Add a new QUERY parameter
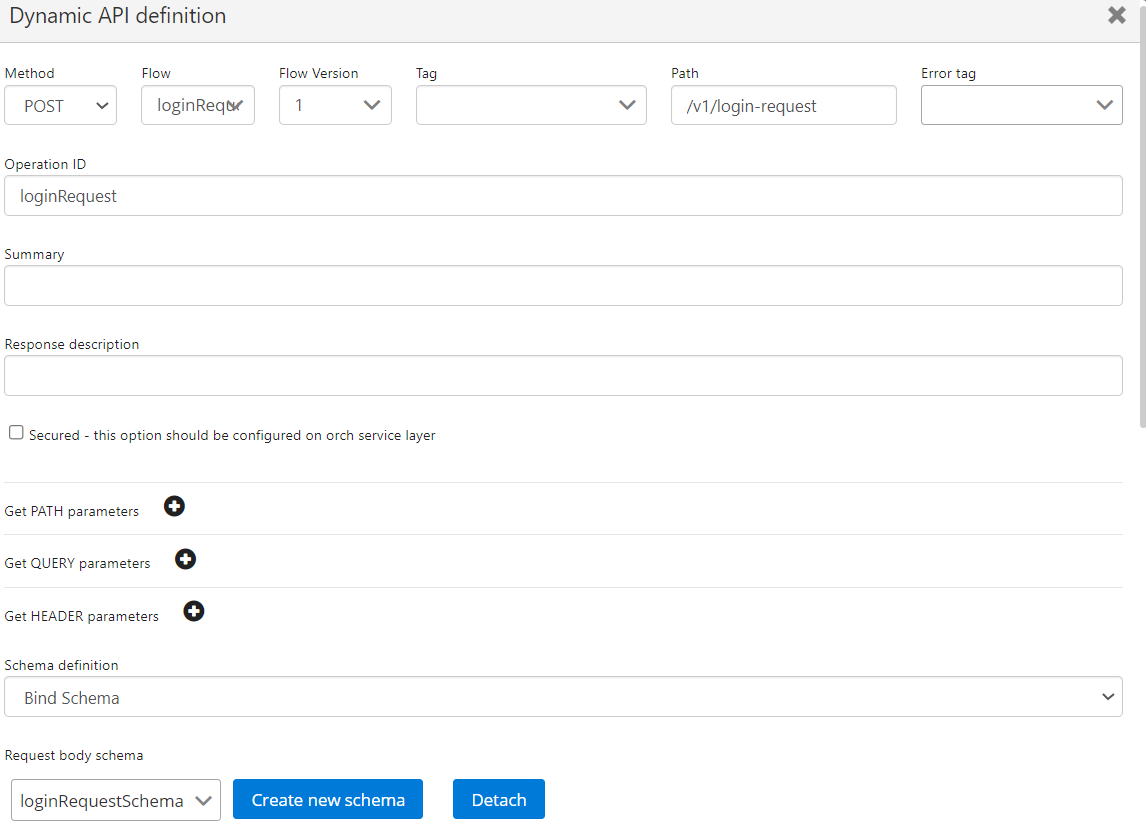The width and height of the screenshot is (1146, 829). click(185, 559)
